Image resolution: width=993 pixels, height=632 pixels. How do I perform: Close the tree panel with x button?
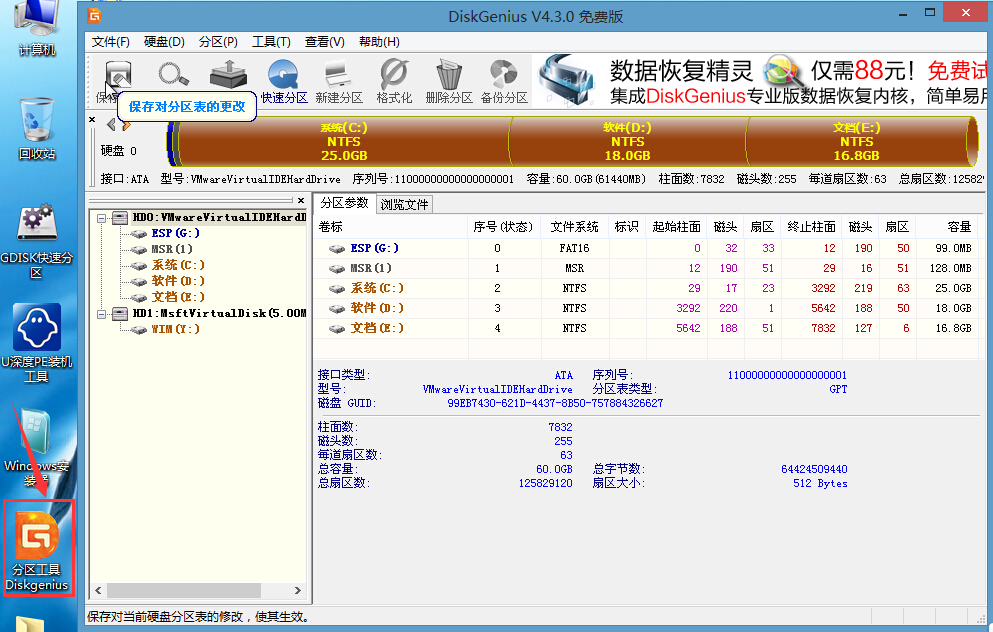301,200
